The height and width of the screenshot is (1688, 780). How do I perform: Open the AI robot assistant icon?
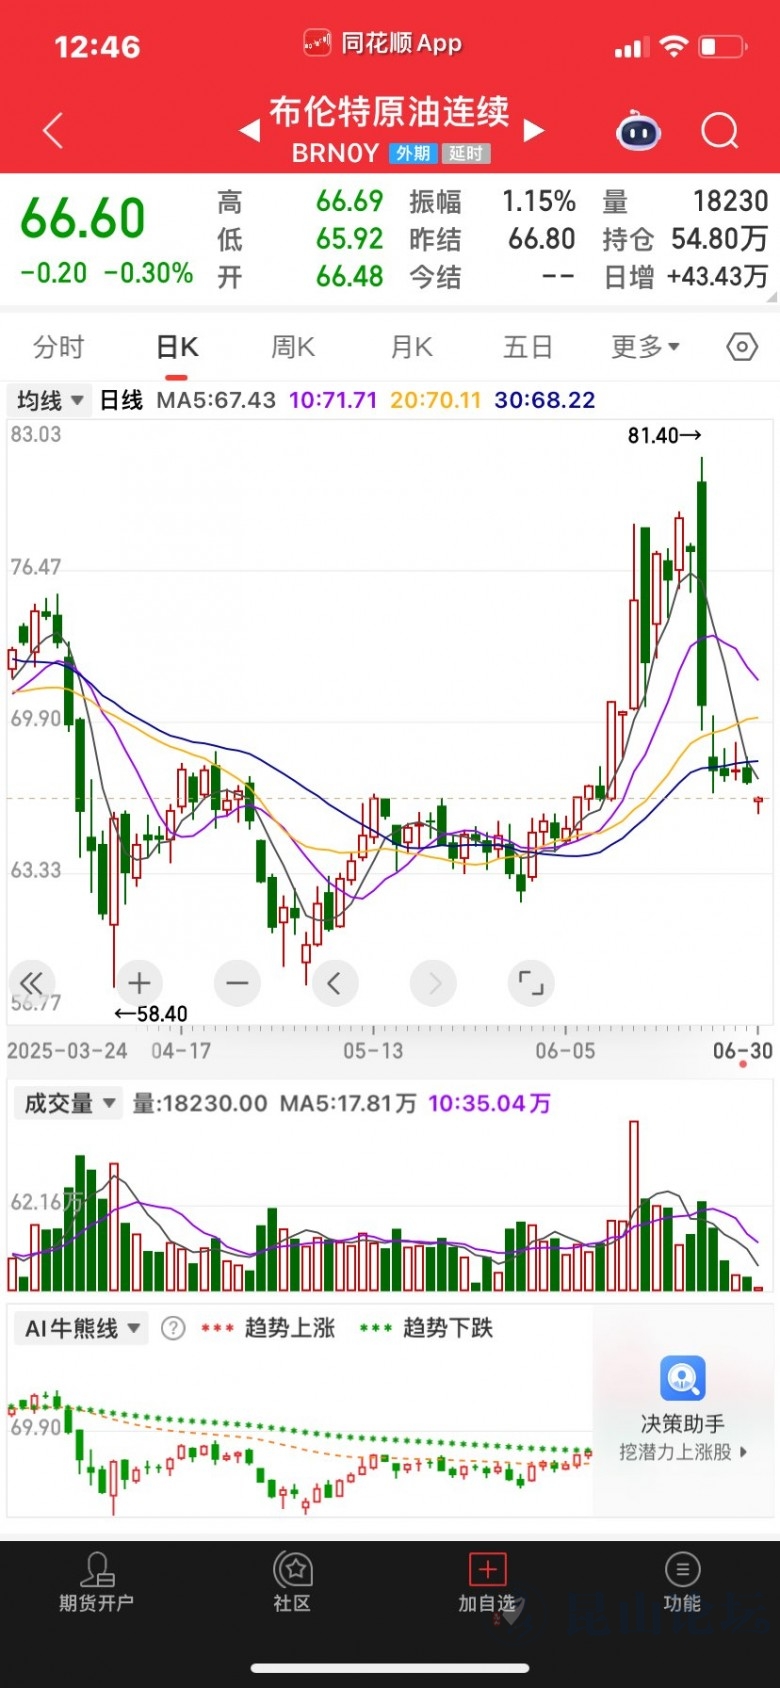(x=638, y=131)
